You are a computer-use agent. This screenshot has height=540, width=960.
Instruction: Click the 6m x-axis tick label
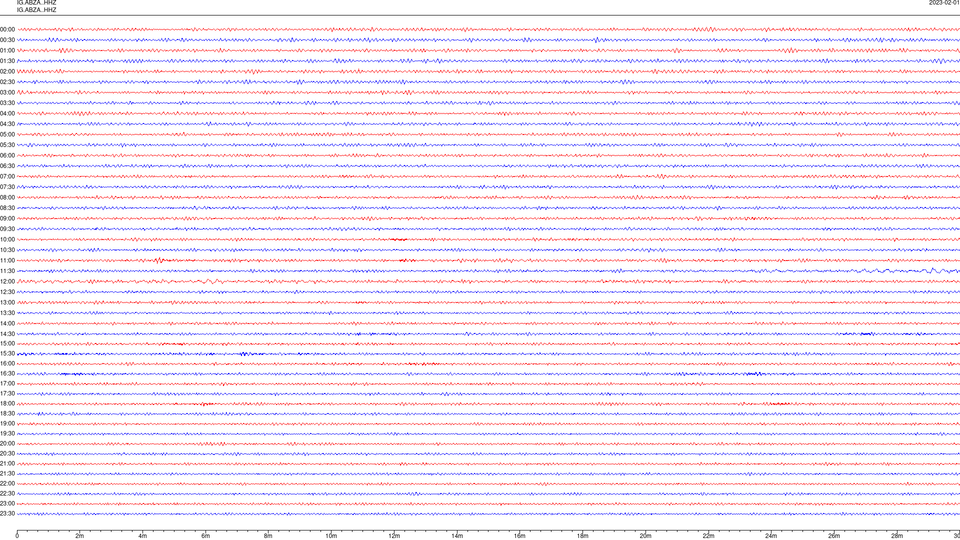point(206,536)
